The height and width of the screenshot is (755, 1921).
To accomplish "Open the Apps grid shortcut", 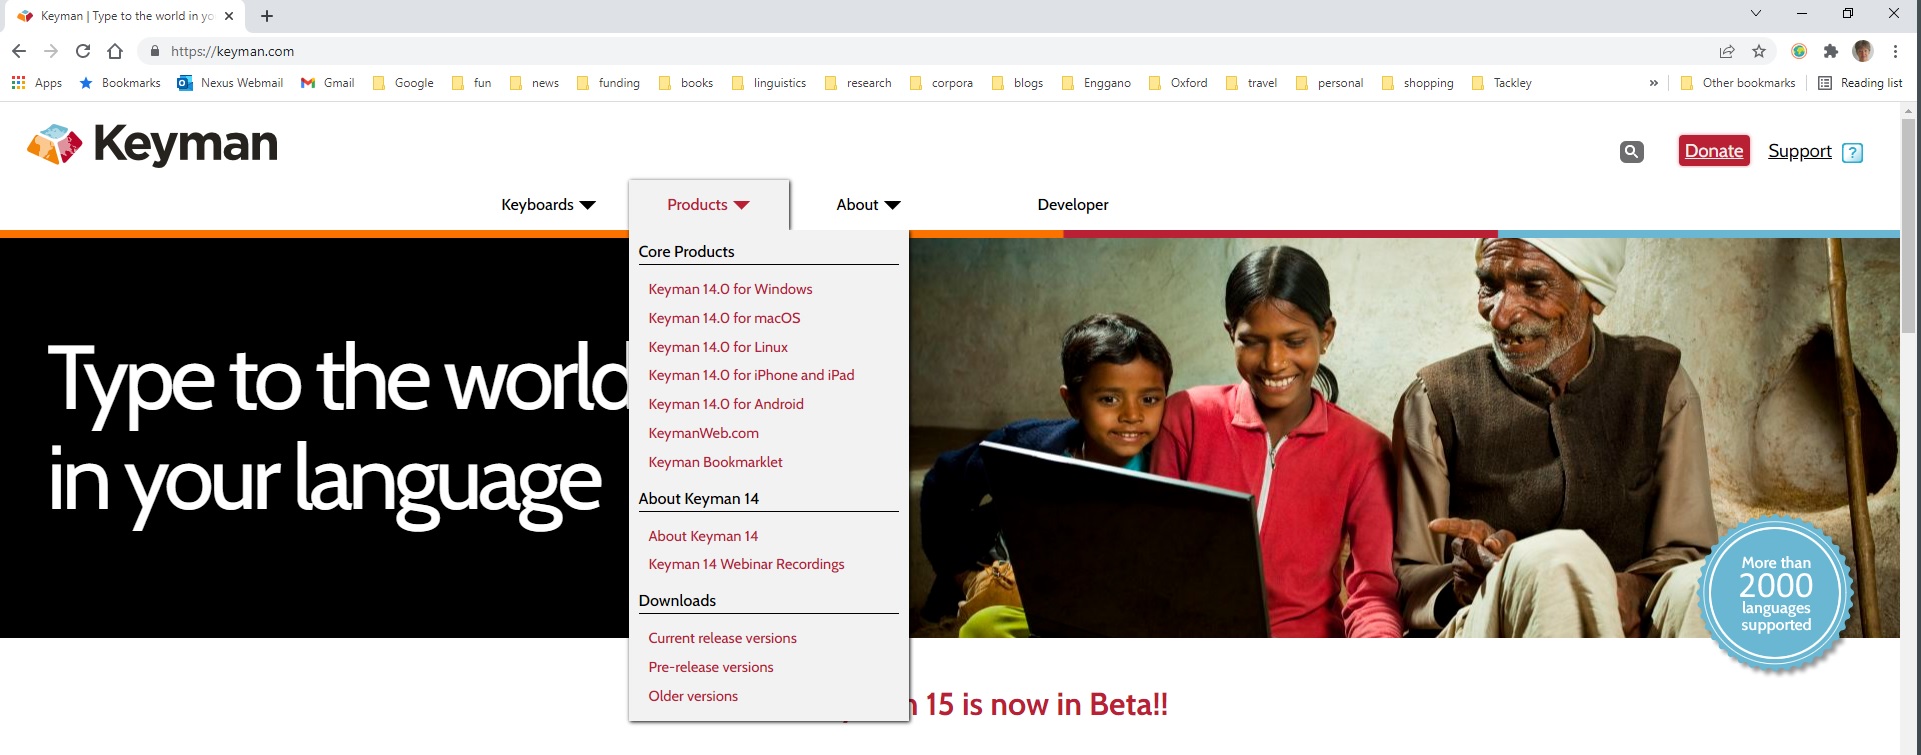I will click(x=37, y=83).
